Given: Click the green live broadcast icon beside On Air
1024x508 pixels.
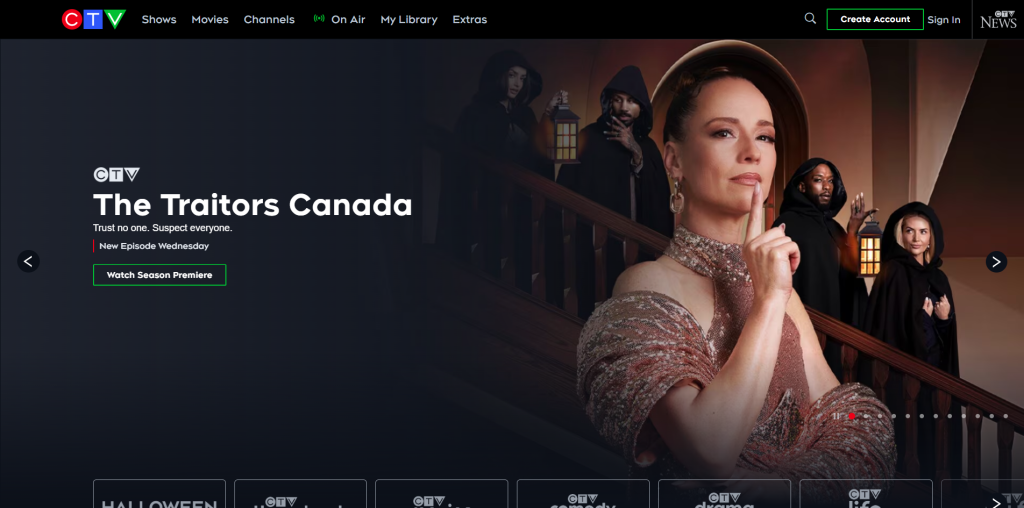Looking at the screenshot, I should point(319,19).
